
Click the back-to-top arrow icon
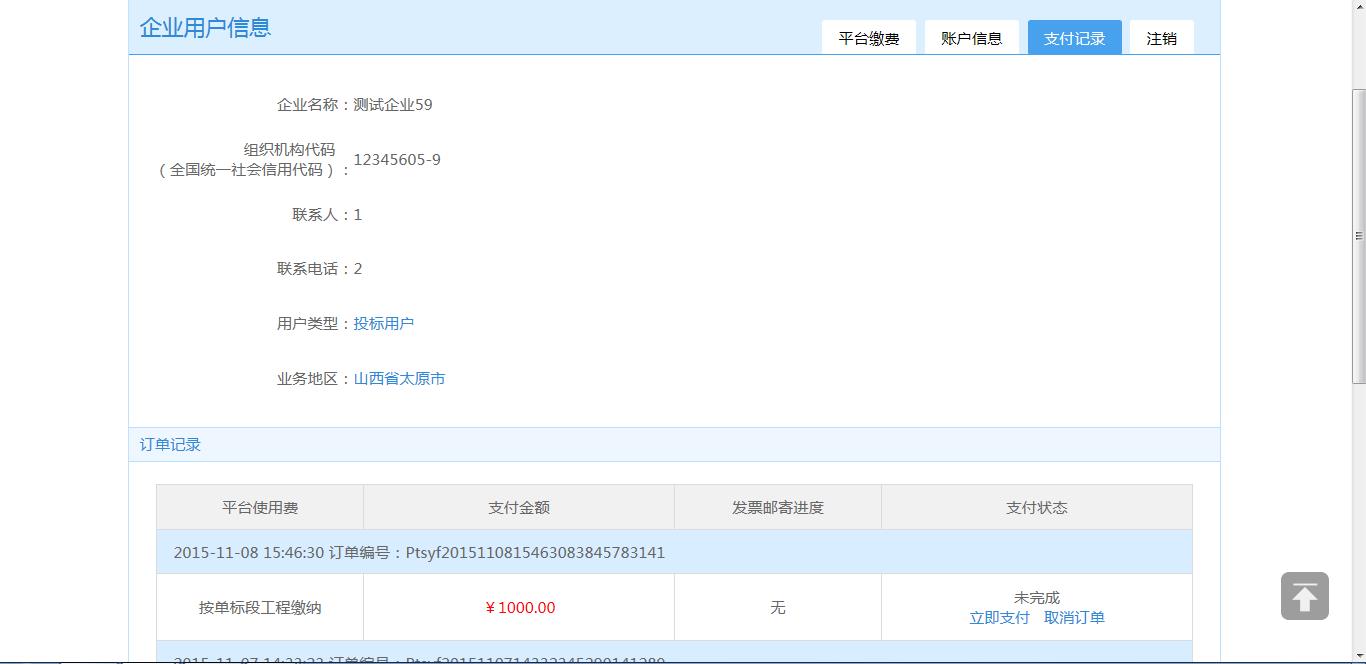click(x=1304, y=596)
